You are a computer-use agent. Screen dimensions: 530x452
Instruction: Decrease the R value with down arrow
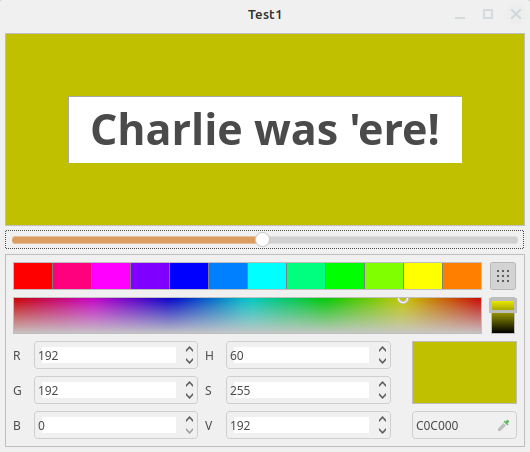[189, 361]
